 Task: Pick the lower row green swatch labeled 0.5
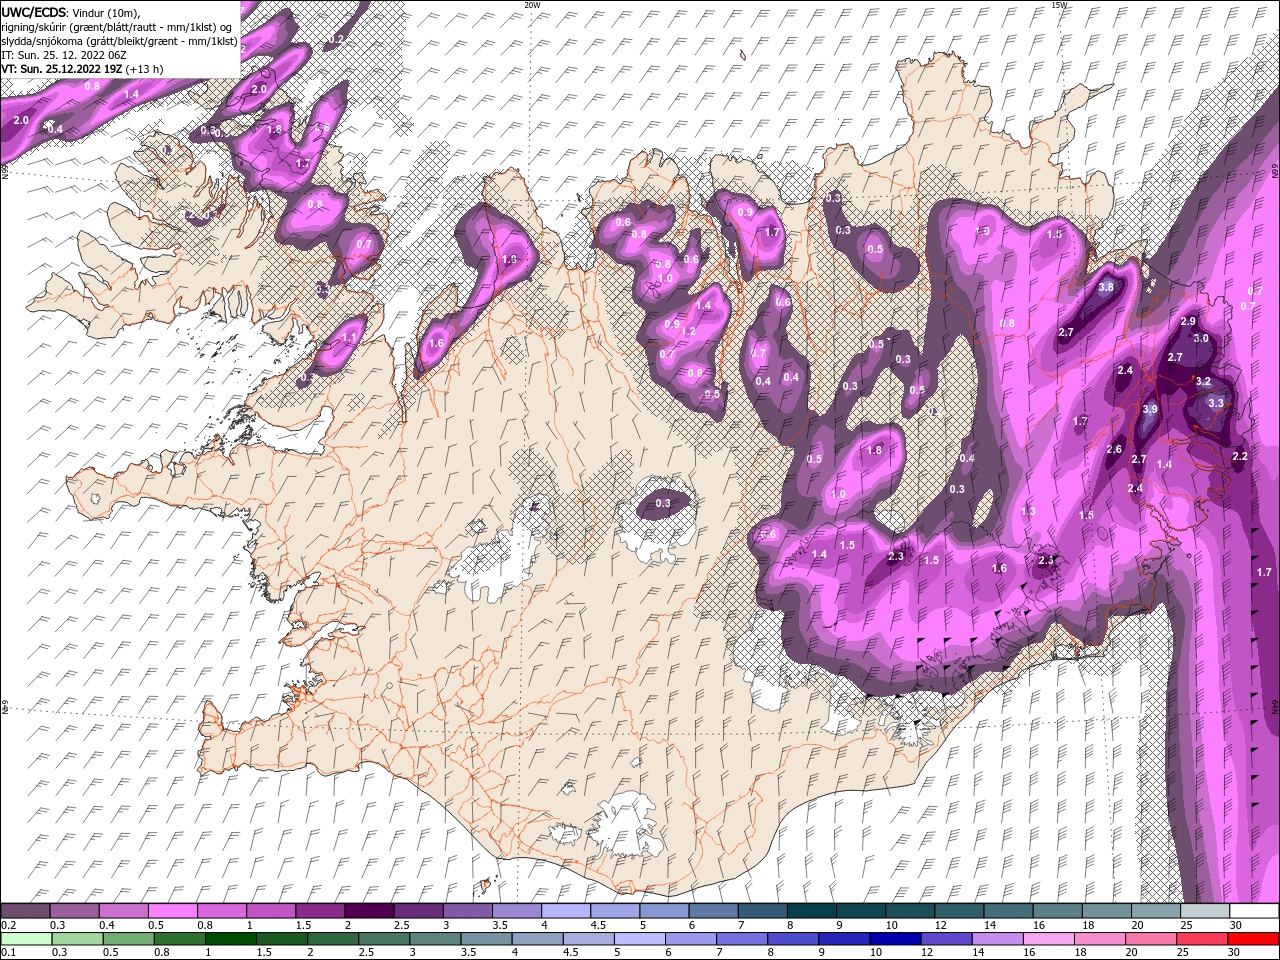pos(127,939)
